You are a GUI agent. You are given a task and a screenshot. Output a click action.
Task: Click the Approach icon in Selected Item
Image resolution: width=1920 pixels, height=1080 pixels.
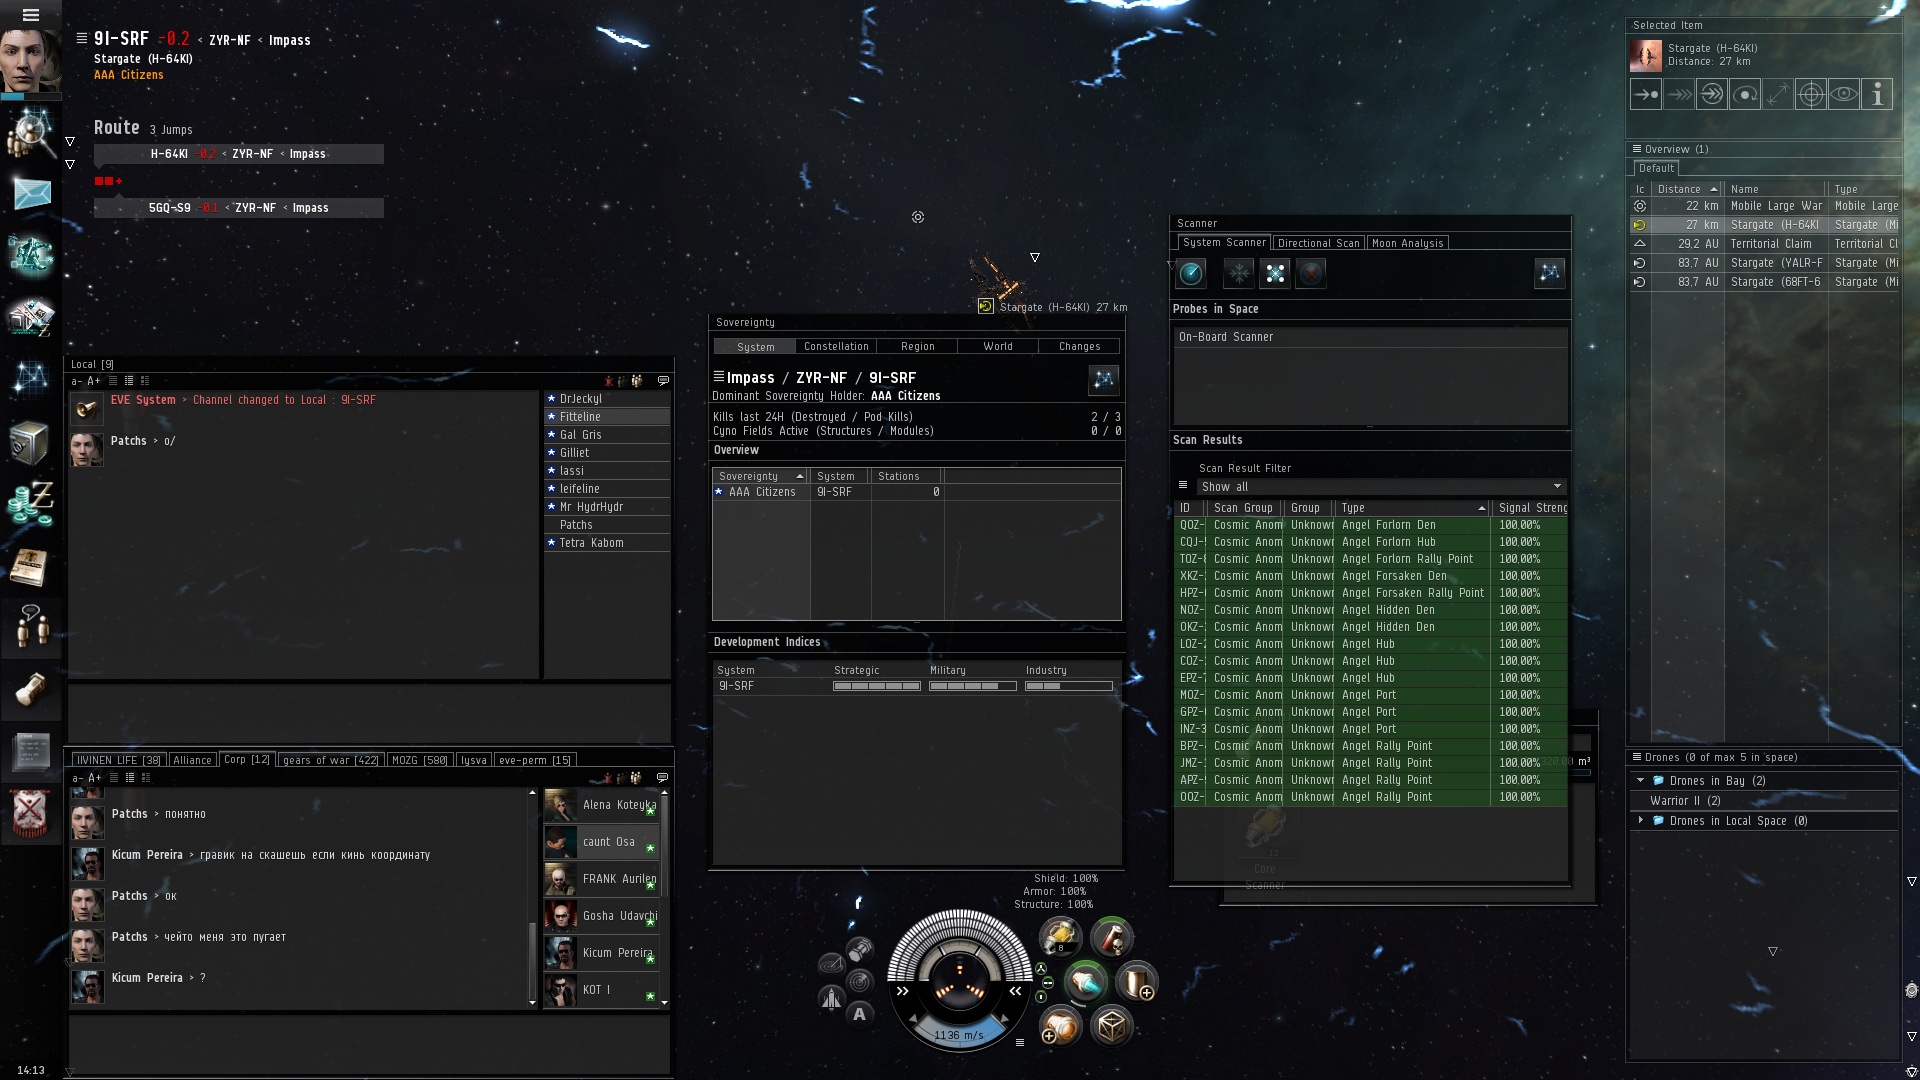pos(1645,95)
